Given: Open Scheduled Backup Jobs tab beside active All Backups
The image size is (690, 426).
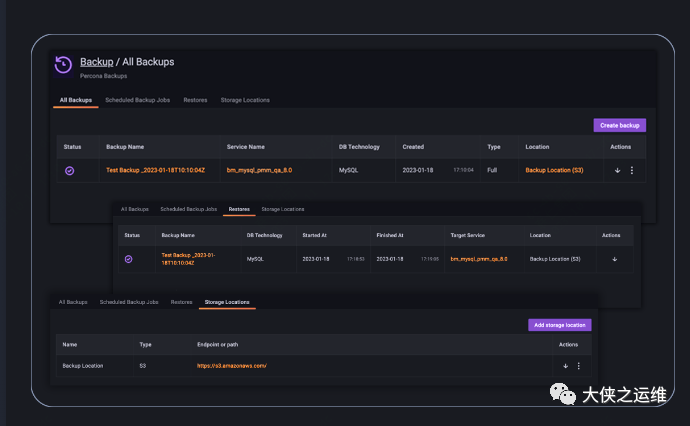Looking at the screenshot, I should click(x=139, y=100).
